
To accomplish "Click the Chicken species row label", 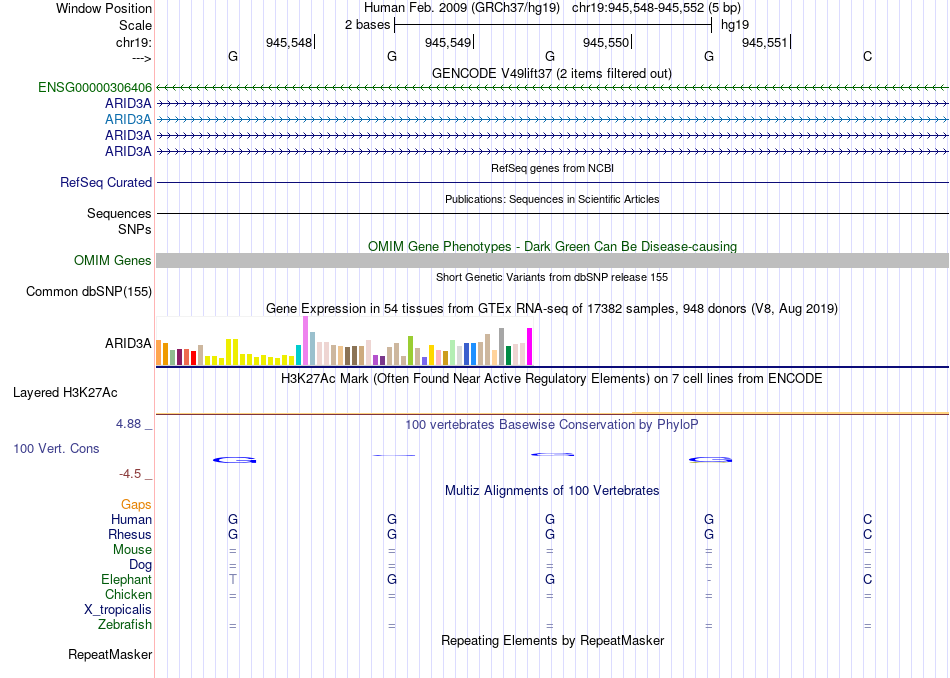I will click(x=128, y=594).
